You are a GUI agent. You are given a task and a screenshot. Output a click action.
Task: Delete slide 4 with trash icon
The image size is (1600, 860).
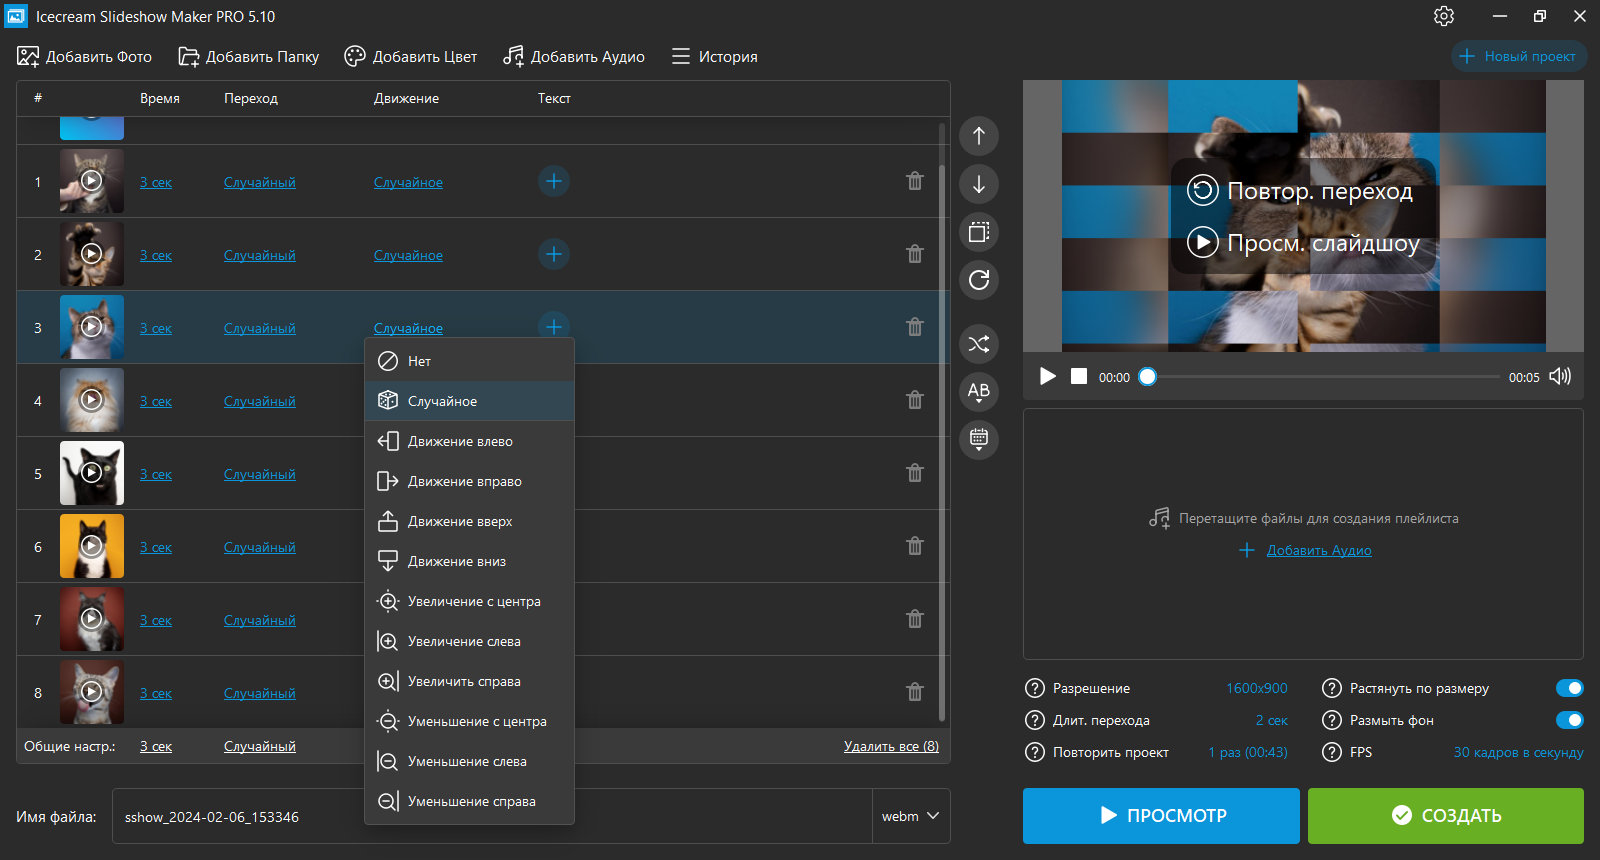915,400
